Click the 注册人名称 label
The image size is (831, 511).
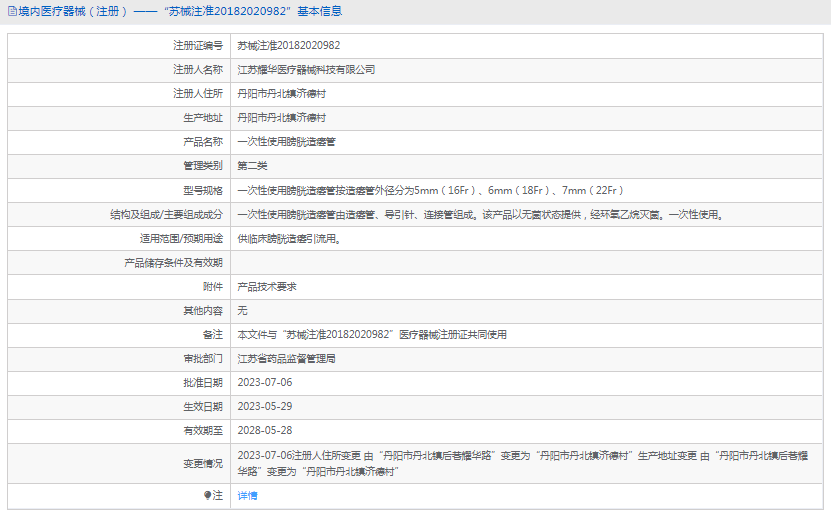[x=198, y=69]
